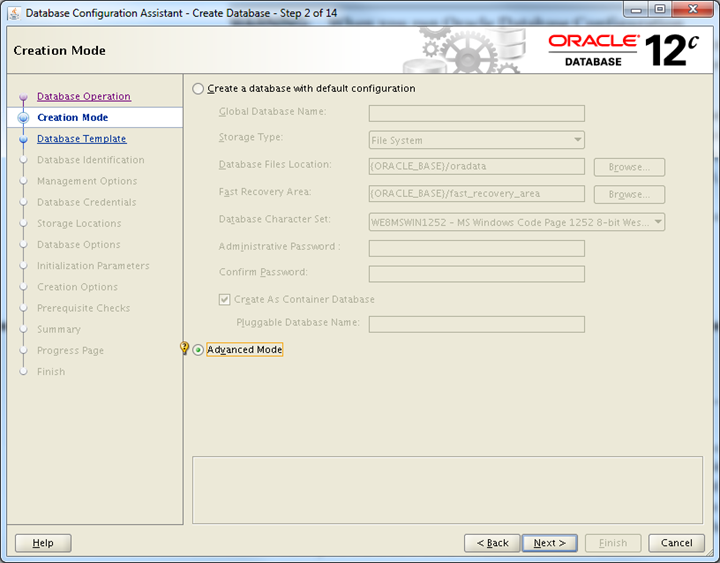Screen dimensions: 720x563
Task: Click the Prerequisite Checks step
Action: 84,308
